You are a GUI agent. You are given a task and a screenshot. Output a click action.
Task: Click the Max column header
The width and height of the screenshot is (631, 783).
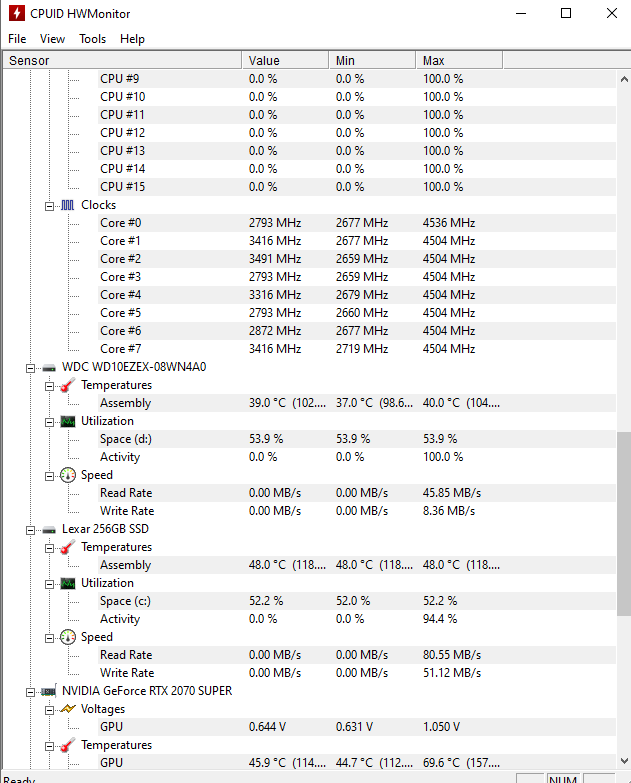tap(459, 60)
